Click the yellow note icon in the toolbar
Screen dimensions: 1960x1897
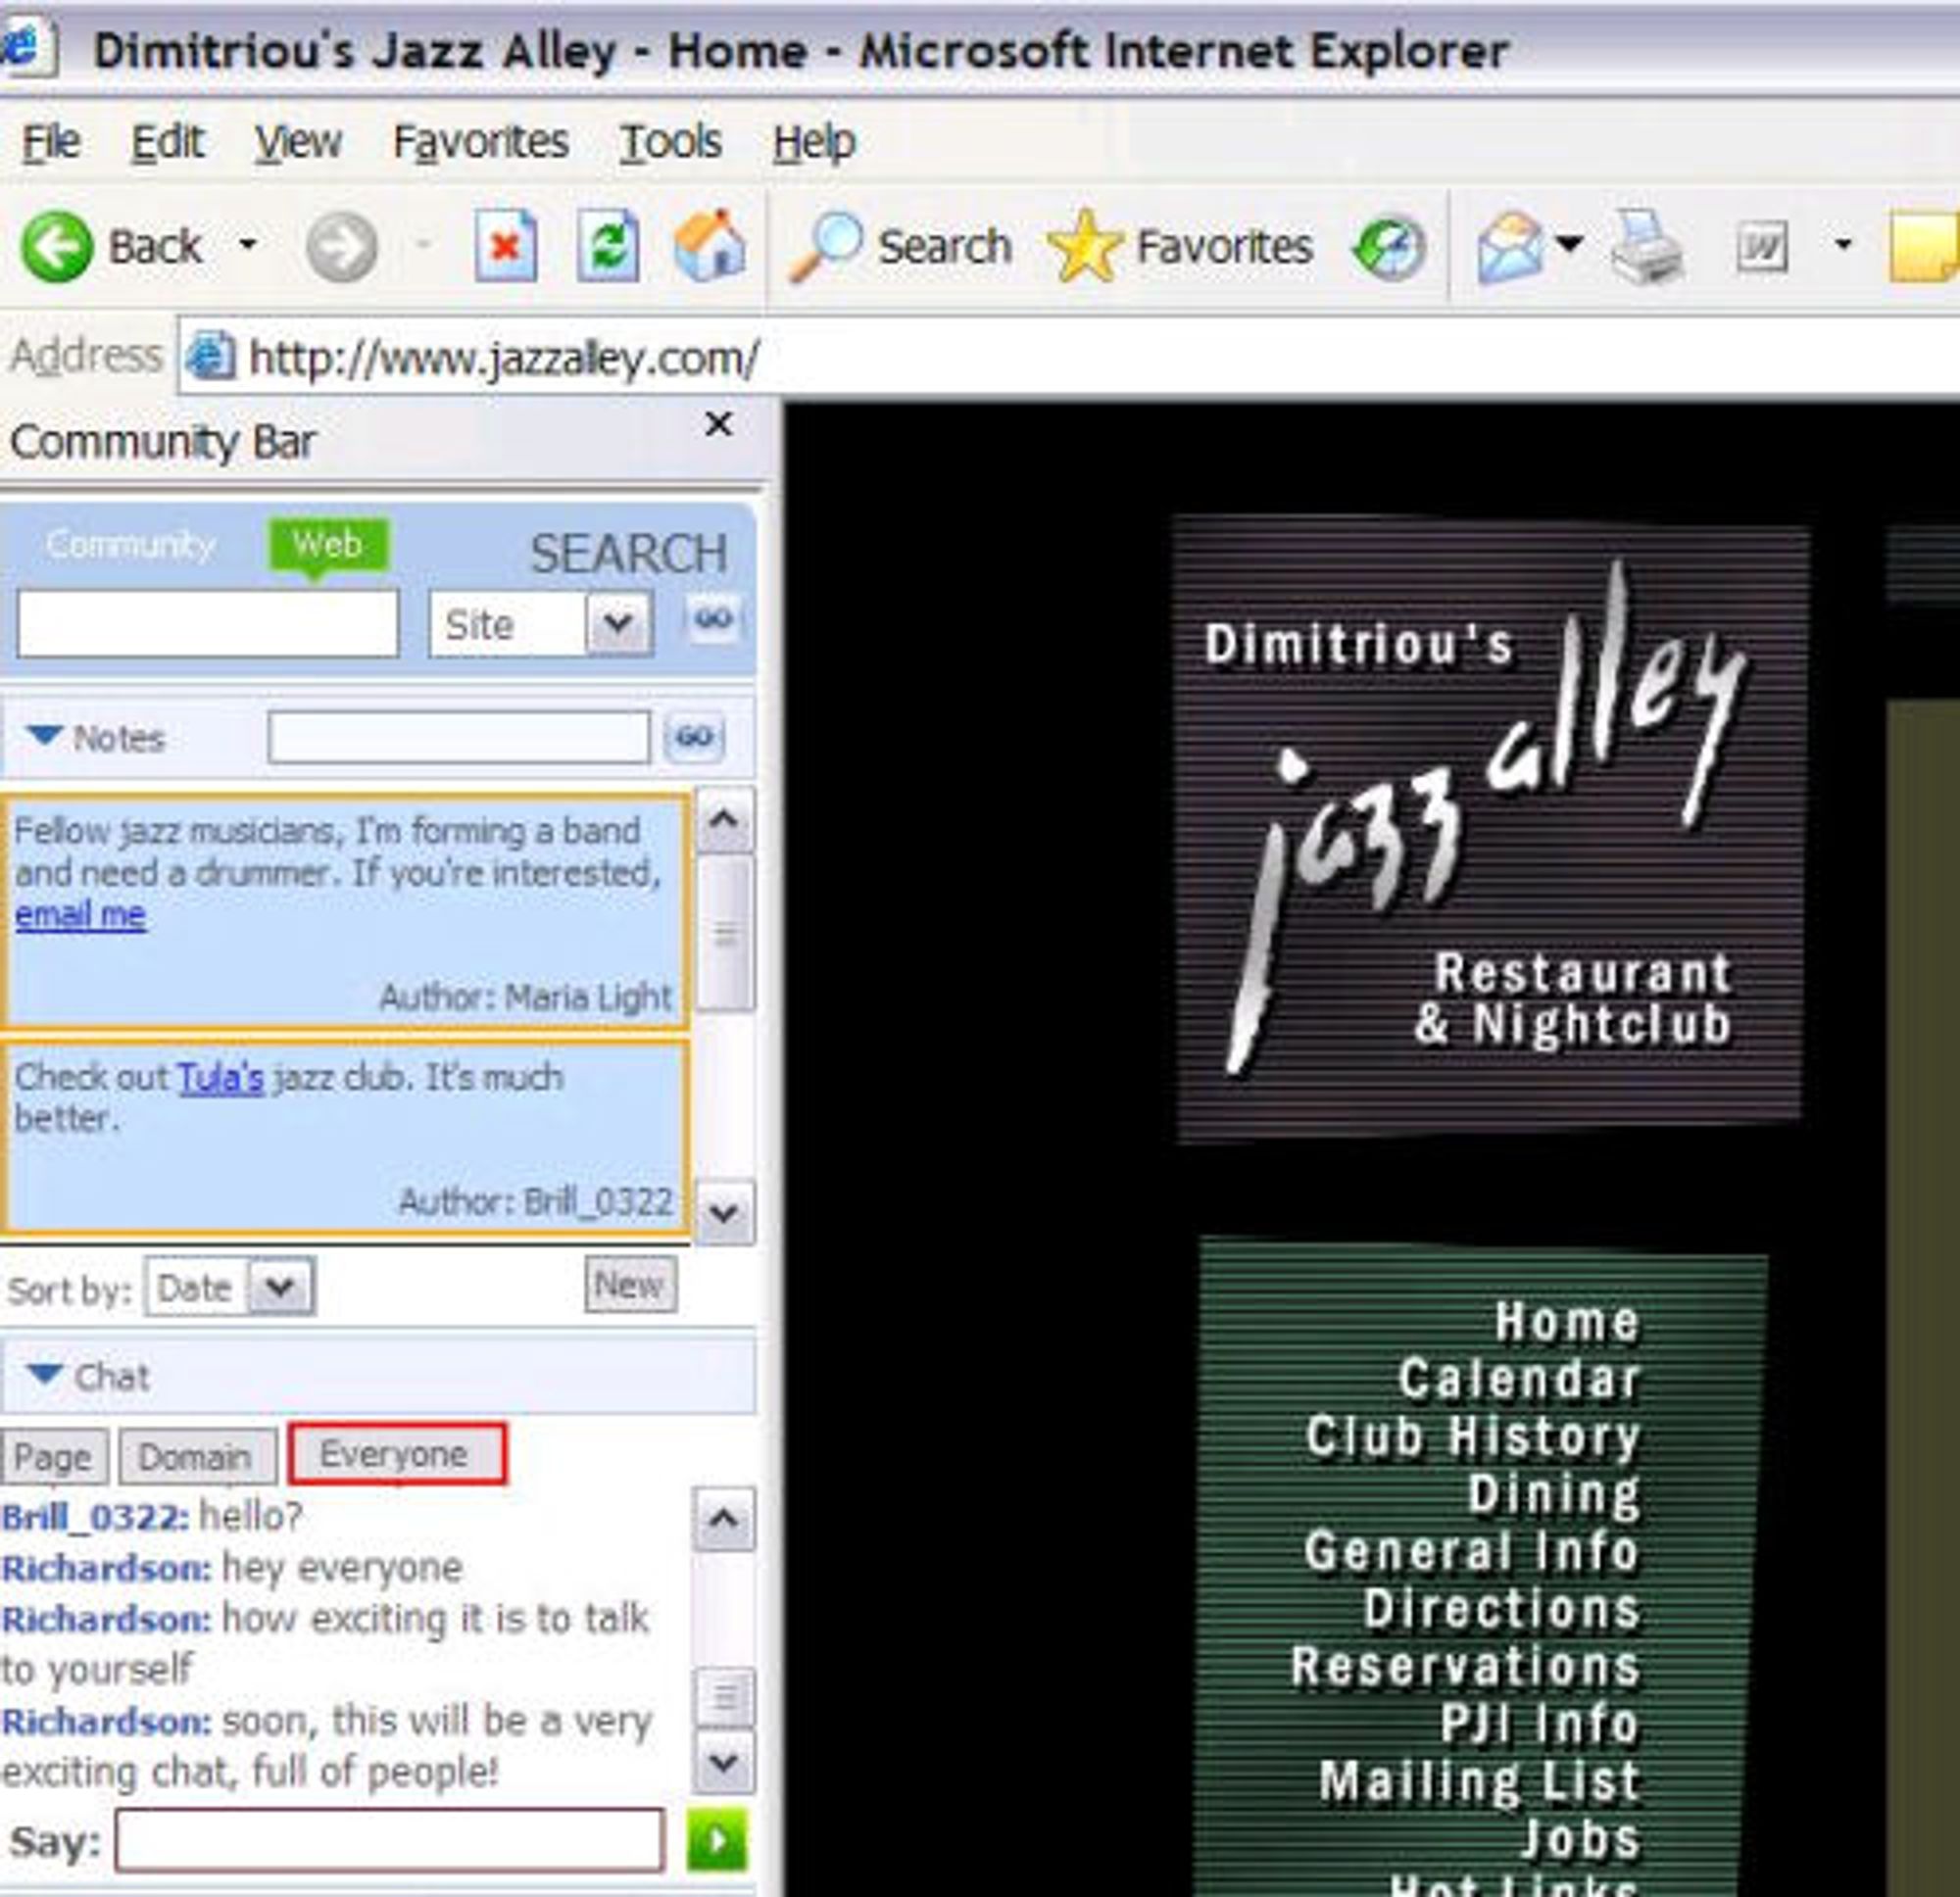pos(1924,246)
